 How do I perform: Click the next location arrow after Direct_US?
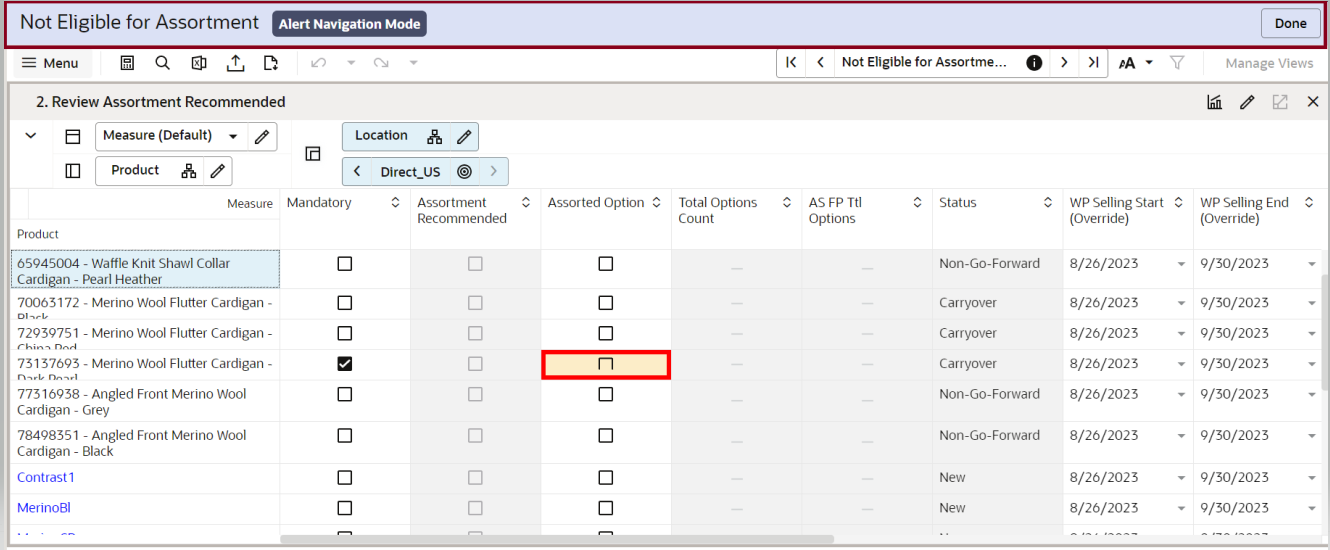[x=493, y=172]
